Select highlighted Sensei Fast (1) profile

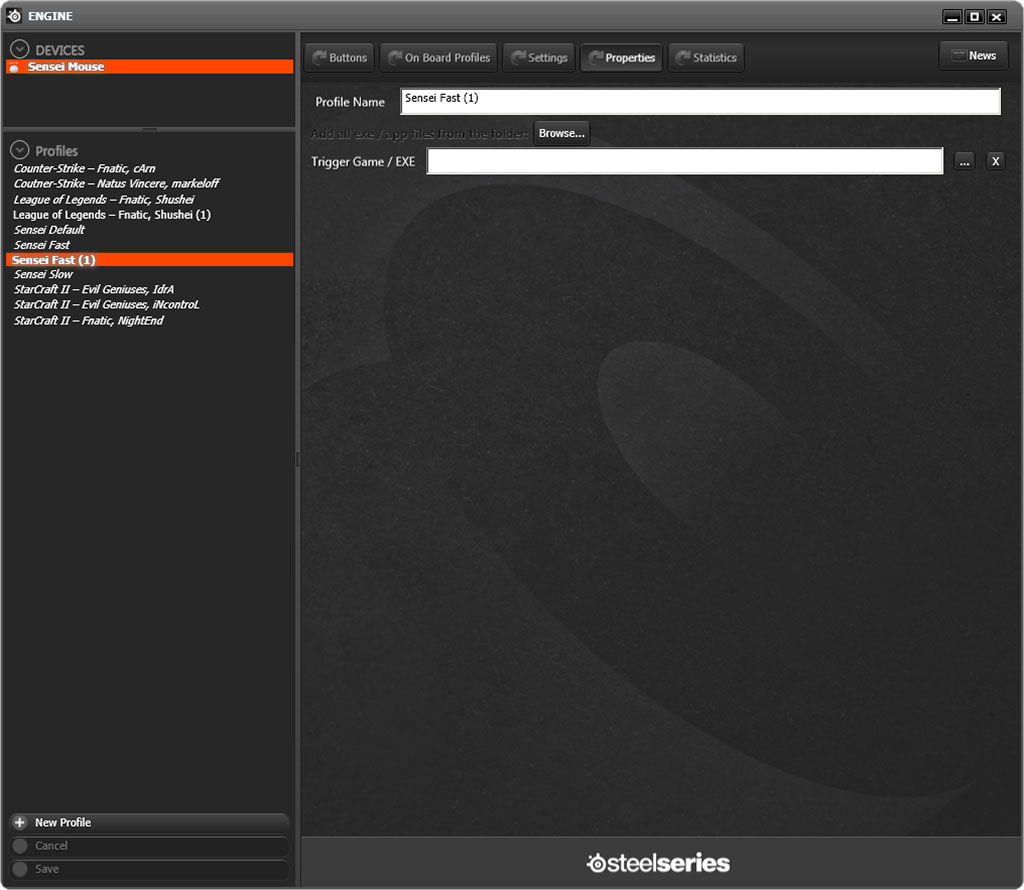click(150, 260)
